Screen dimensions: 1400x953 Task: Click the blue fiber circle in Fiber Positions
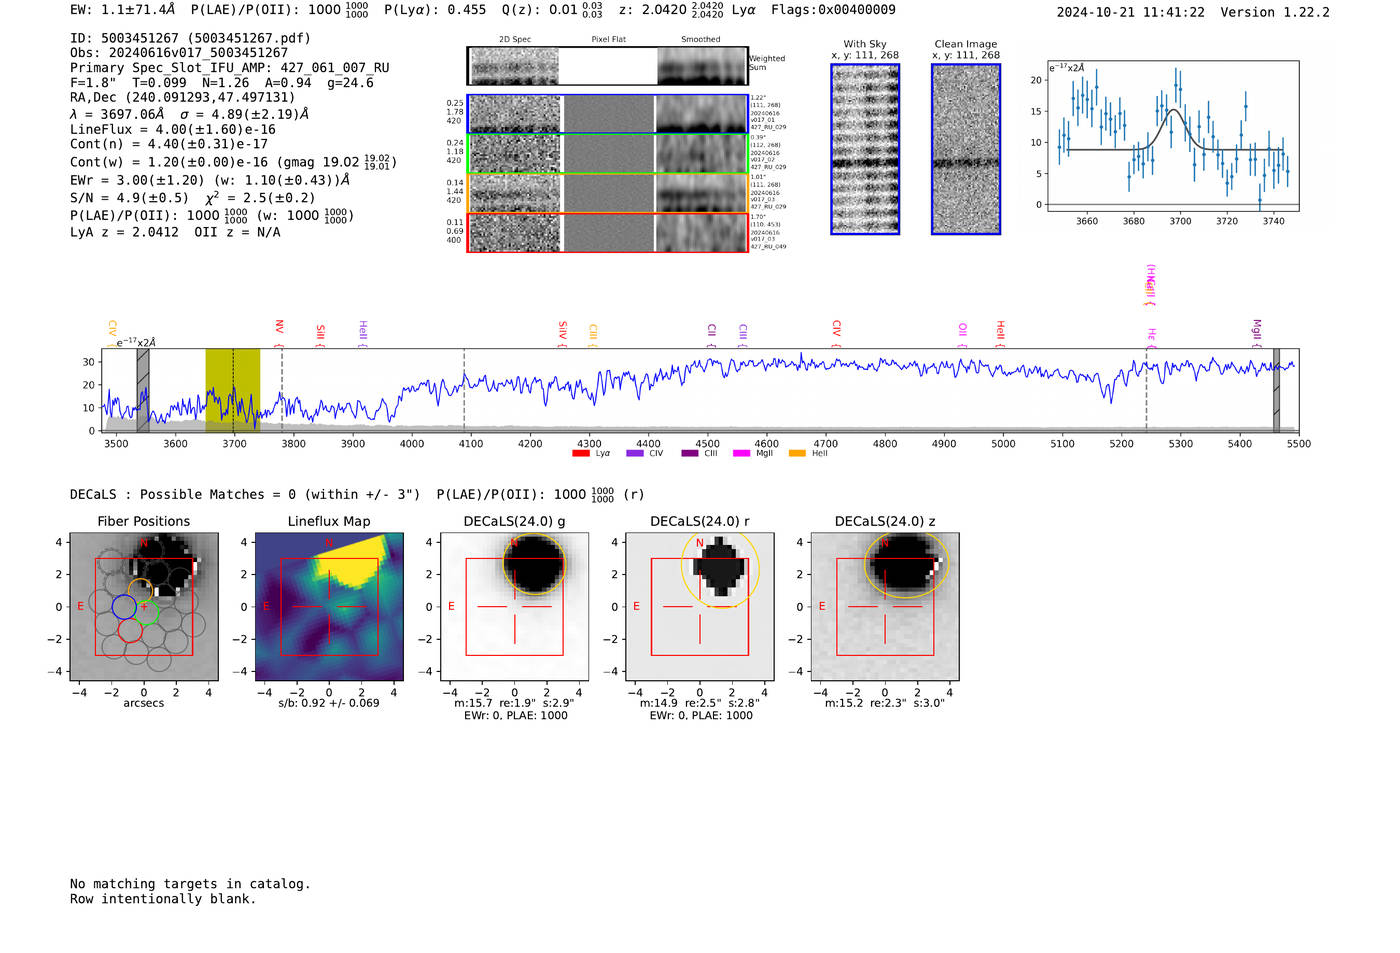click(124, 606)
